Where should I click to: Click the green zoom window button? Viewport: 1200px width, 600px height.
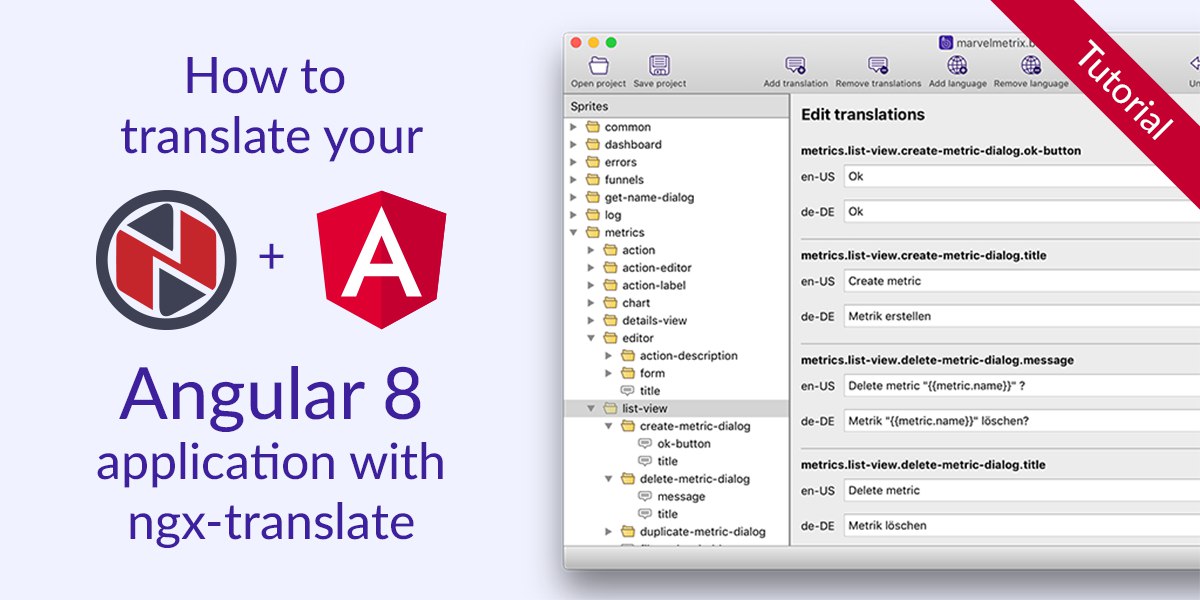pos(611,43)
